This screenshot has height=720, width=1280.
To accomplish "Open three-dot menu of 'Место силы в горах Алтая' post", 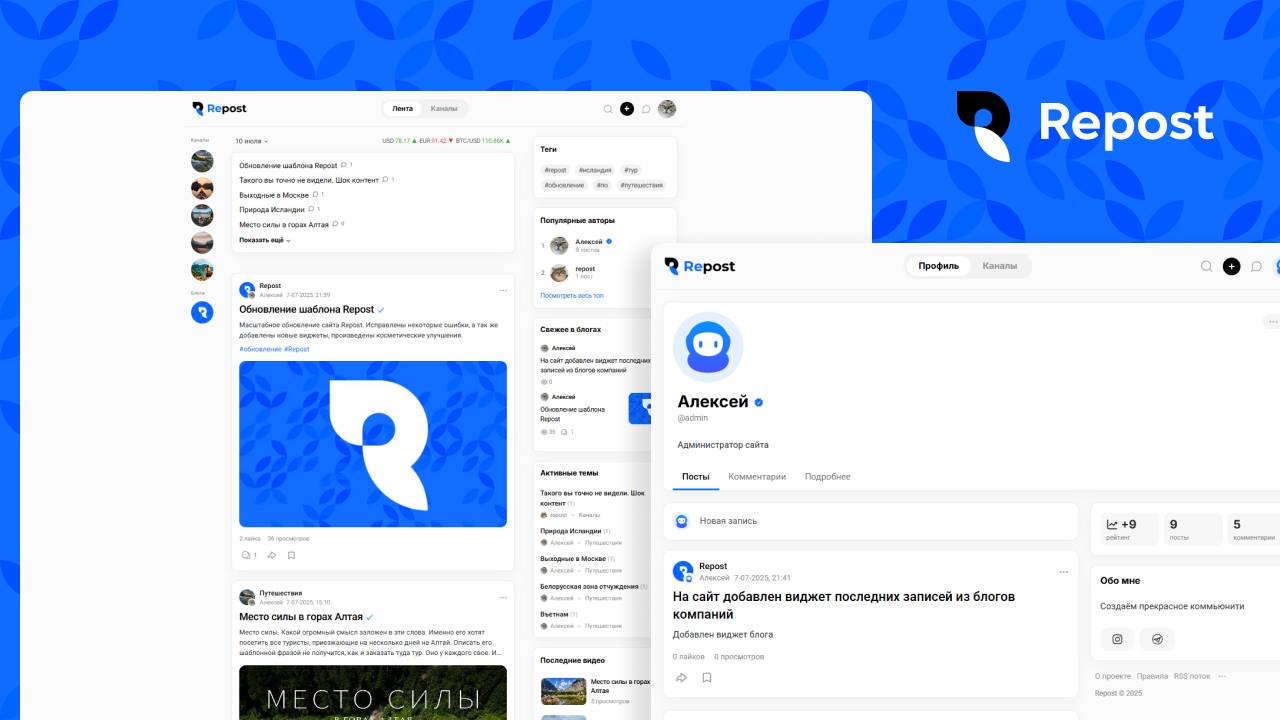I will [503, 597].
